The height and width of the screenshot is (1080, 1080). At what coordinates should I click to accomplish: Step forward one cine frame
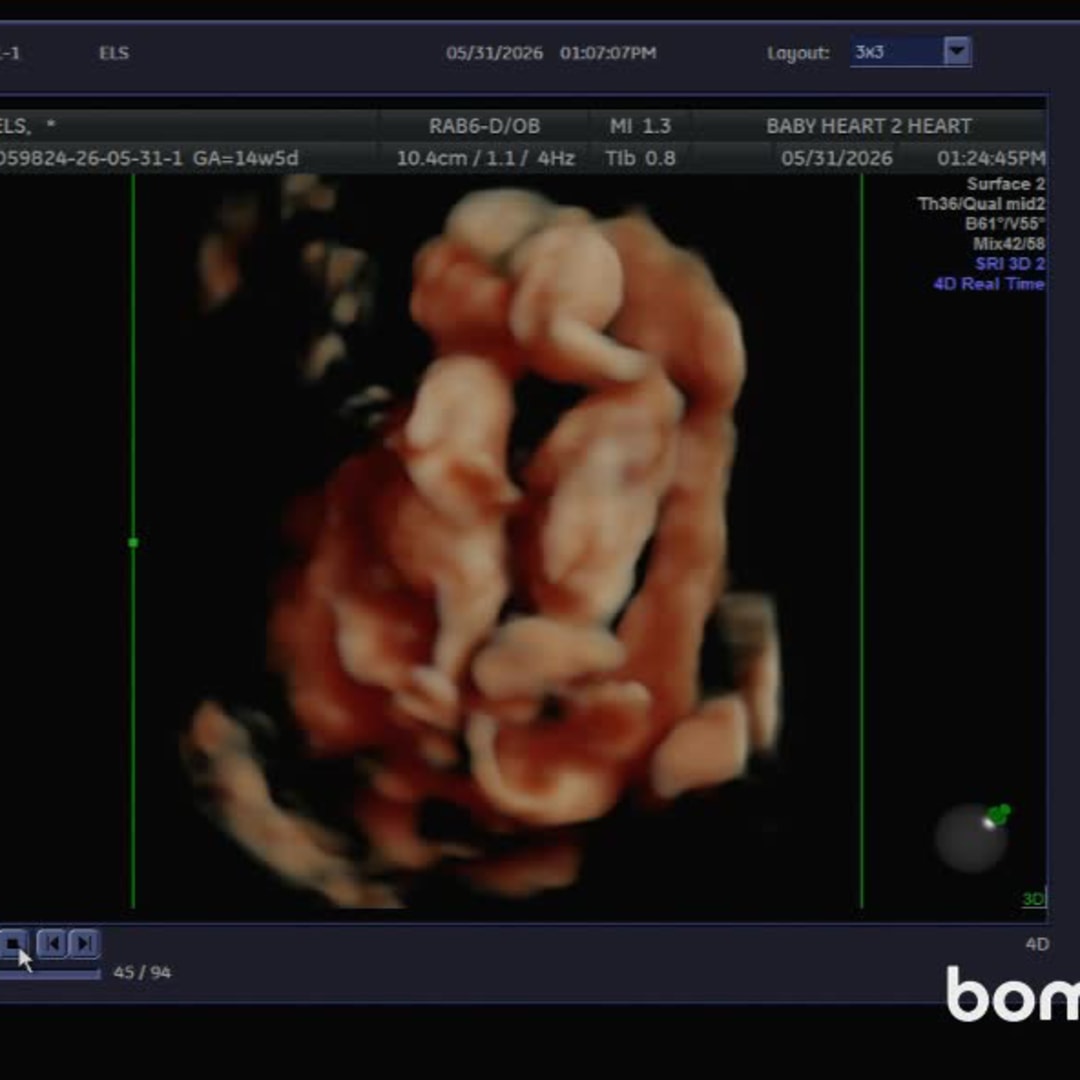pos(84,943)
